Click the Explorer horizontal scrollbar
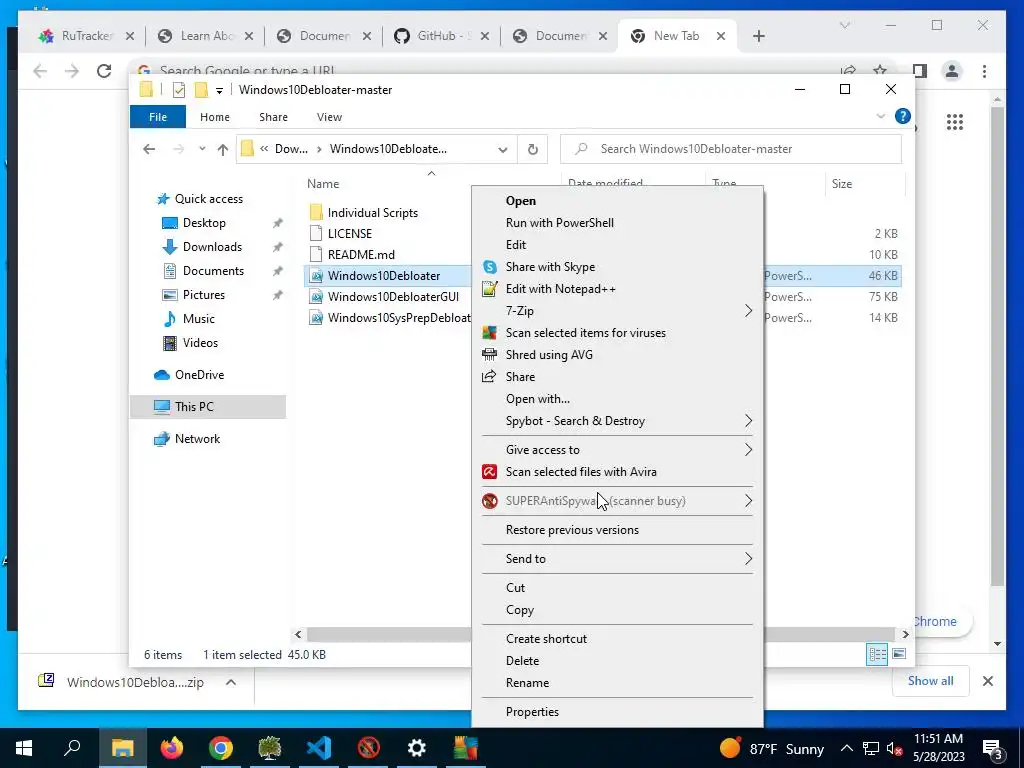 tap(601, 634)
